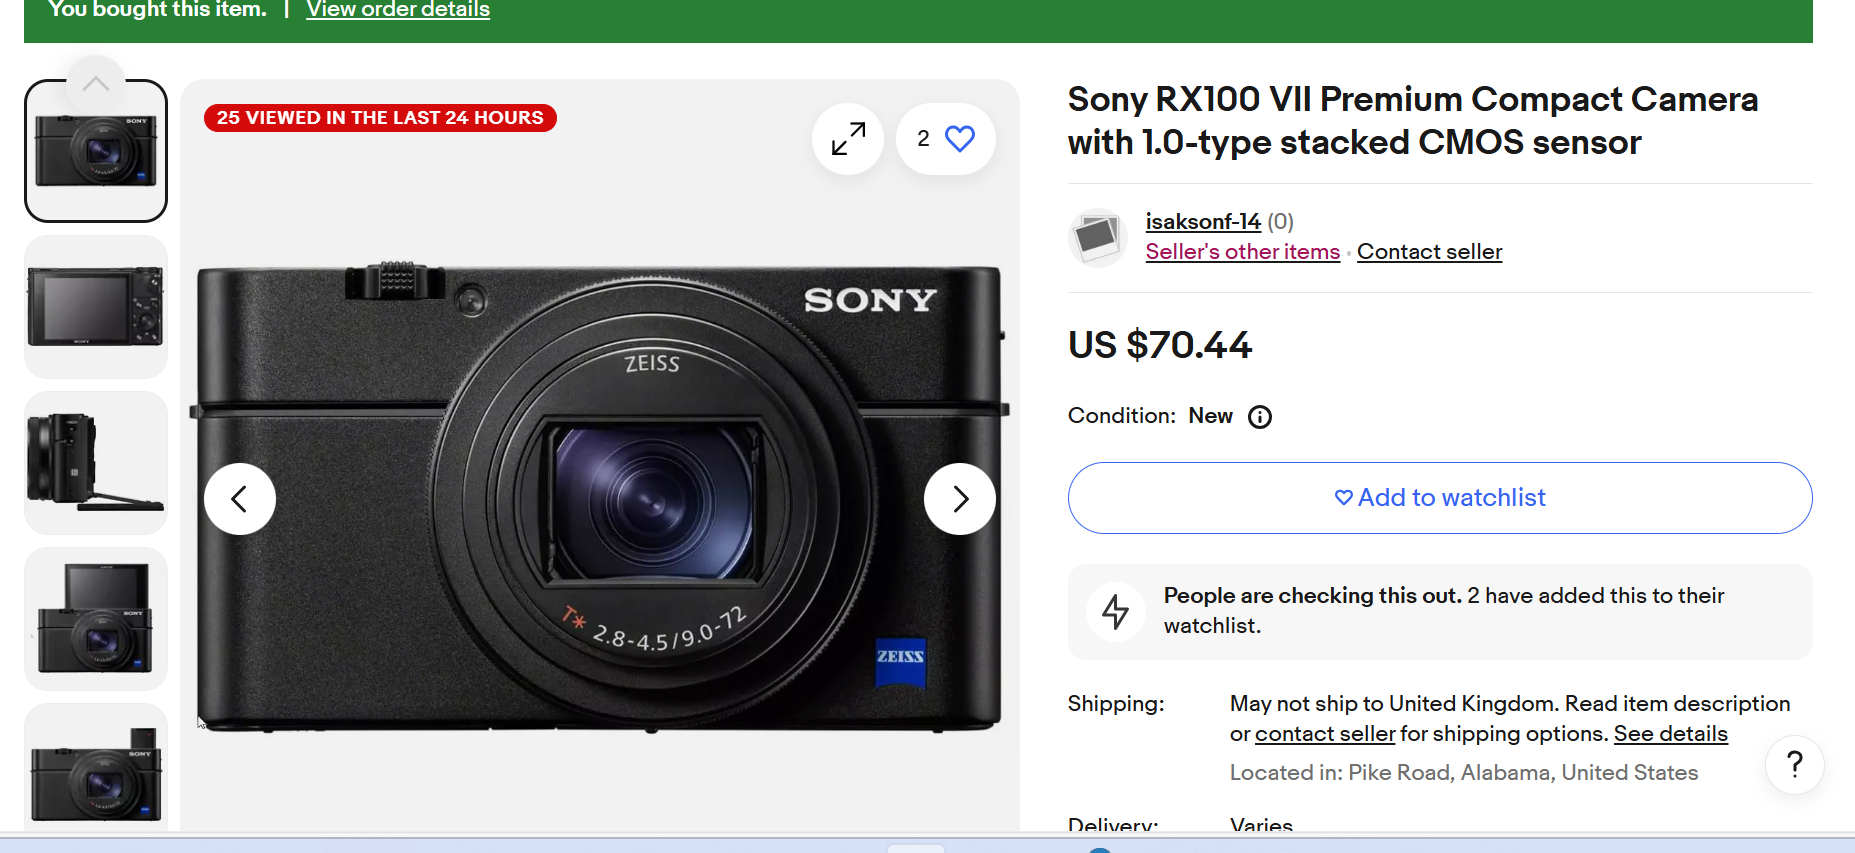
Task: Open the shipping See details link
Action: (1670, 734)
